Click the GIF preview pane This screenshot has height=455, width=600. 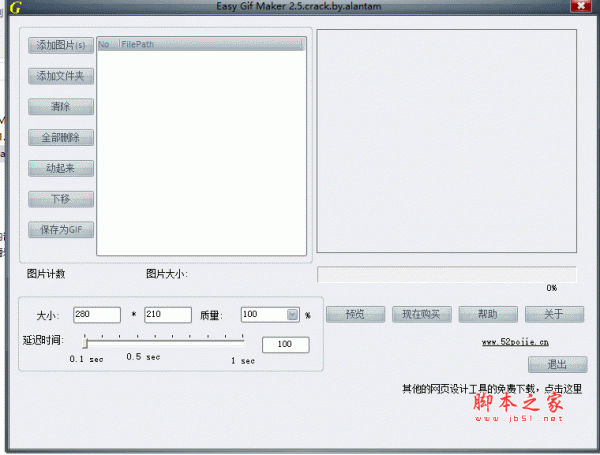click(x=447, y=141)
